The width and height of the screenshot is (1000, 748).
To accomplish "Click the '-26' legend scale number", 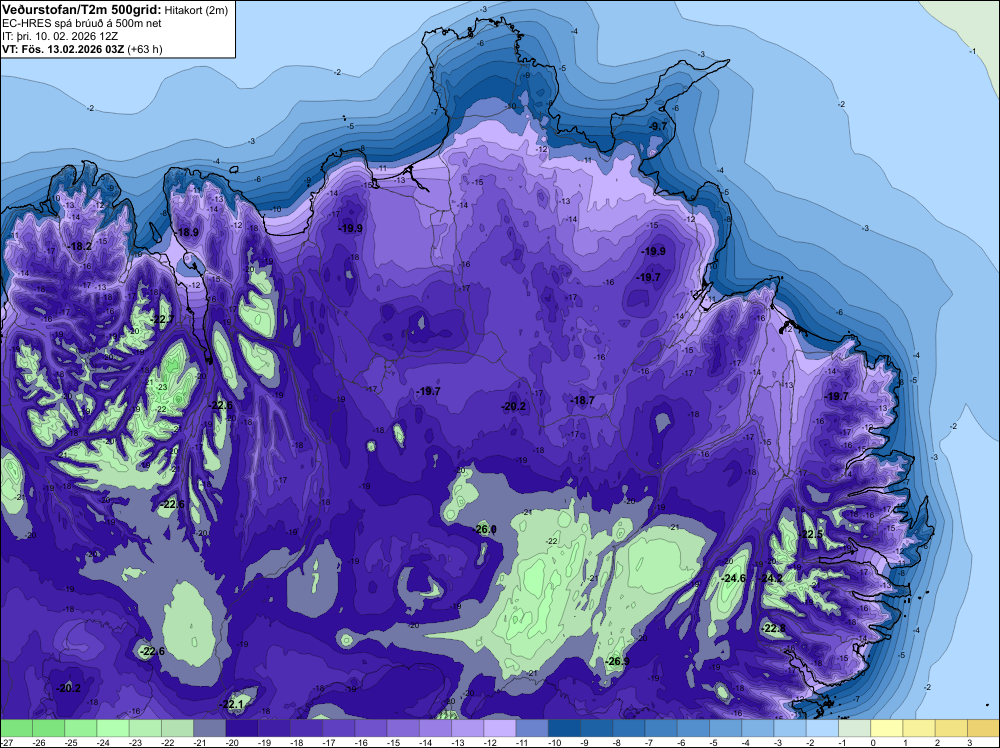I will (39, 742).
